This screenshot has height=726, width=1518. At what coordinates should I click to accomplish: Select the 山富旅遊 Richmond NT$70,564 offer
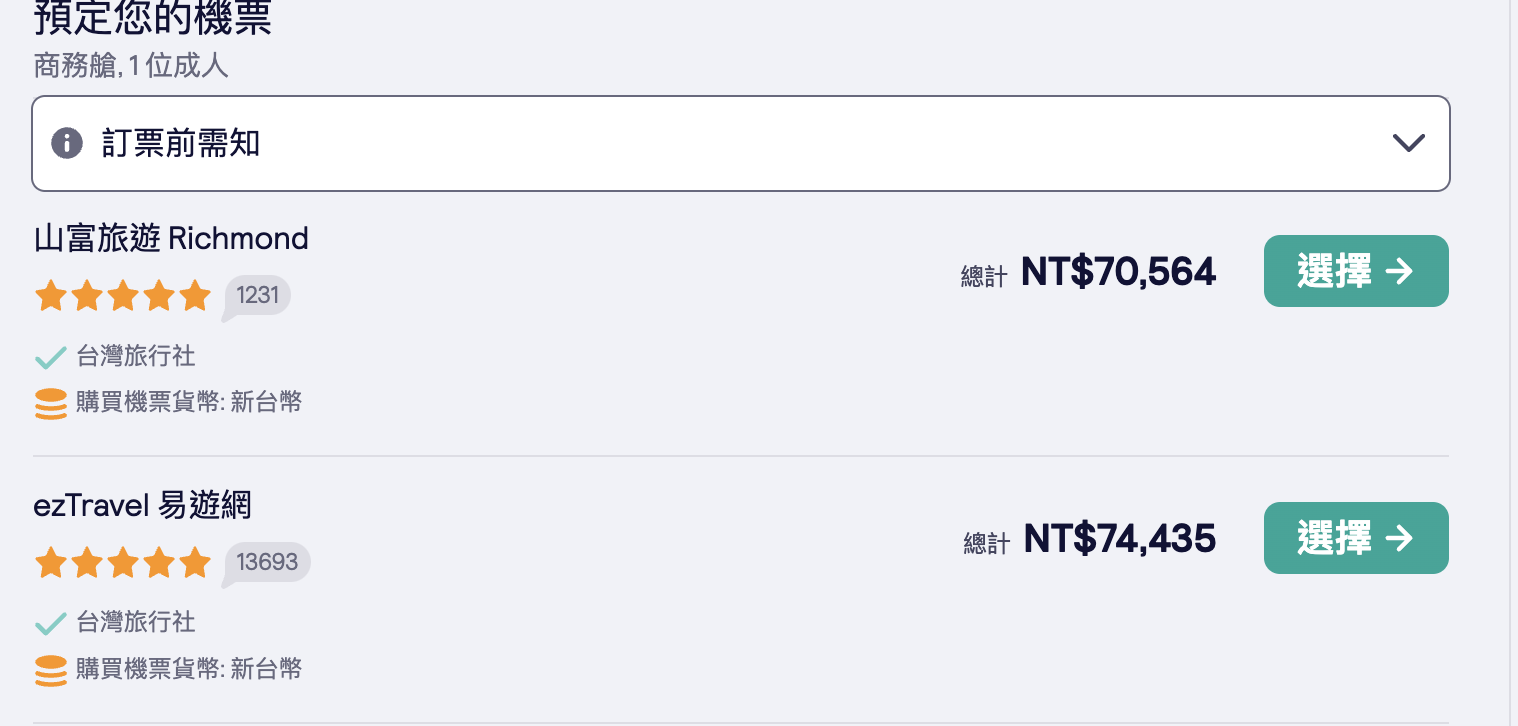[1355, 271]
